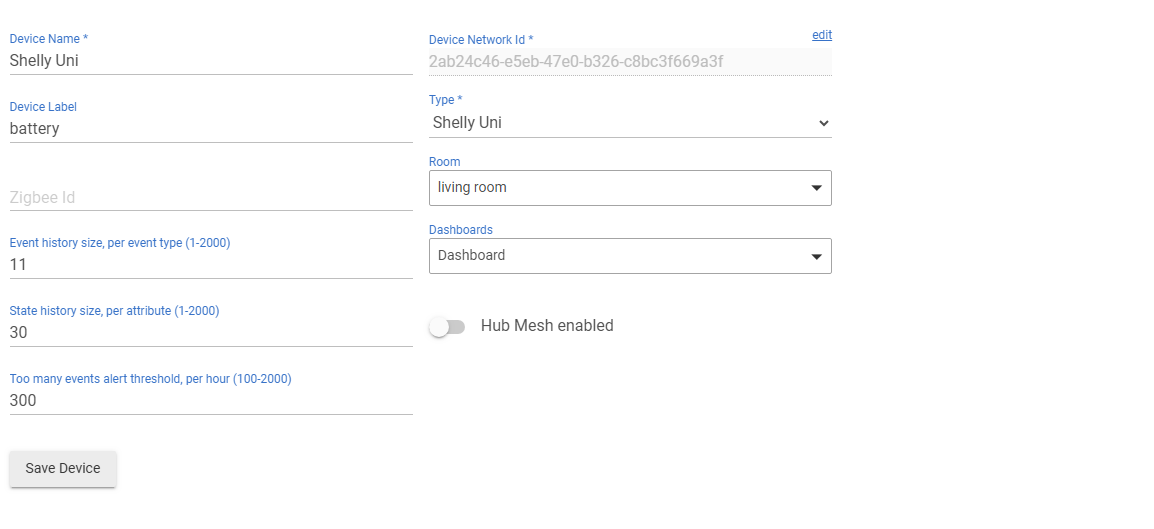The image size is (1154, 529).
Task: Click the arrow icon of Dashboards dropdown
Action: pos(816,257)
